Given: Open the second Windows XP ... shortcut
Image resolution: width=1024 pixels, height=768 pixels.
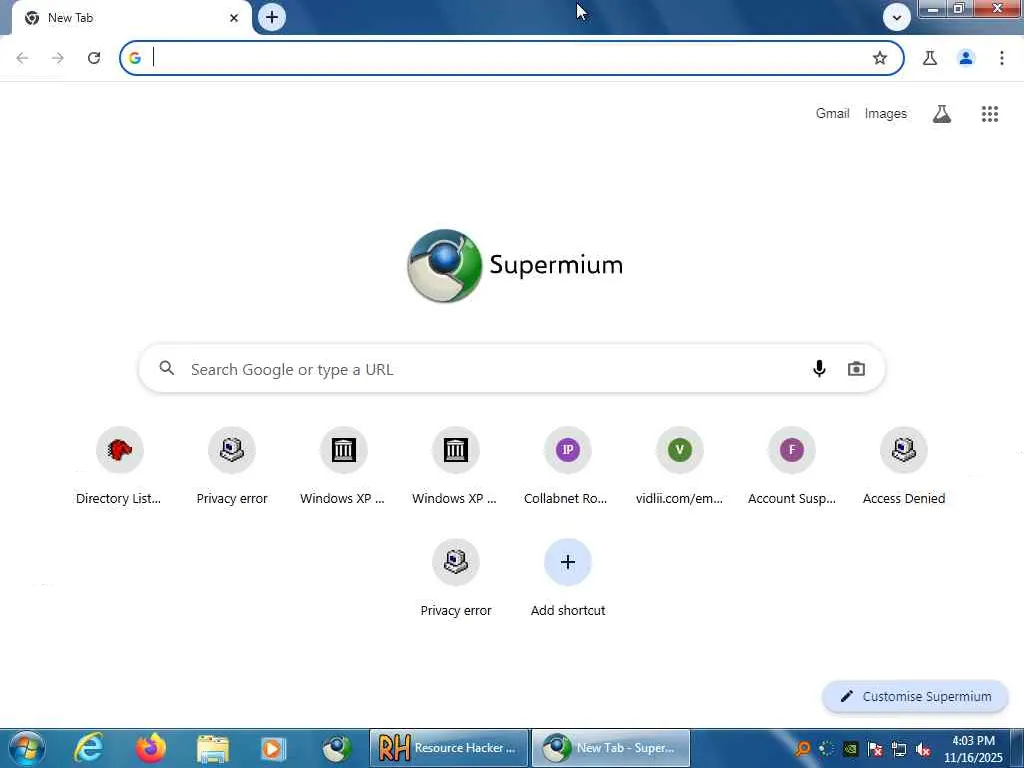Looking at the screenshot, I should tap(456, 466).
